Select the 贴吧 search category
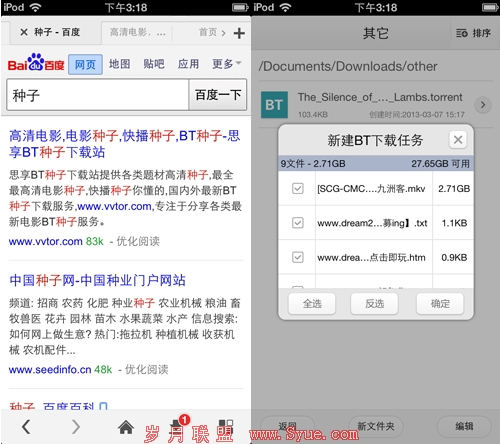 tap(154, 64)
